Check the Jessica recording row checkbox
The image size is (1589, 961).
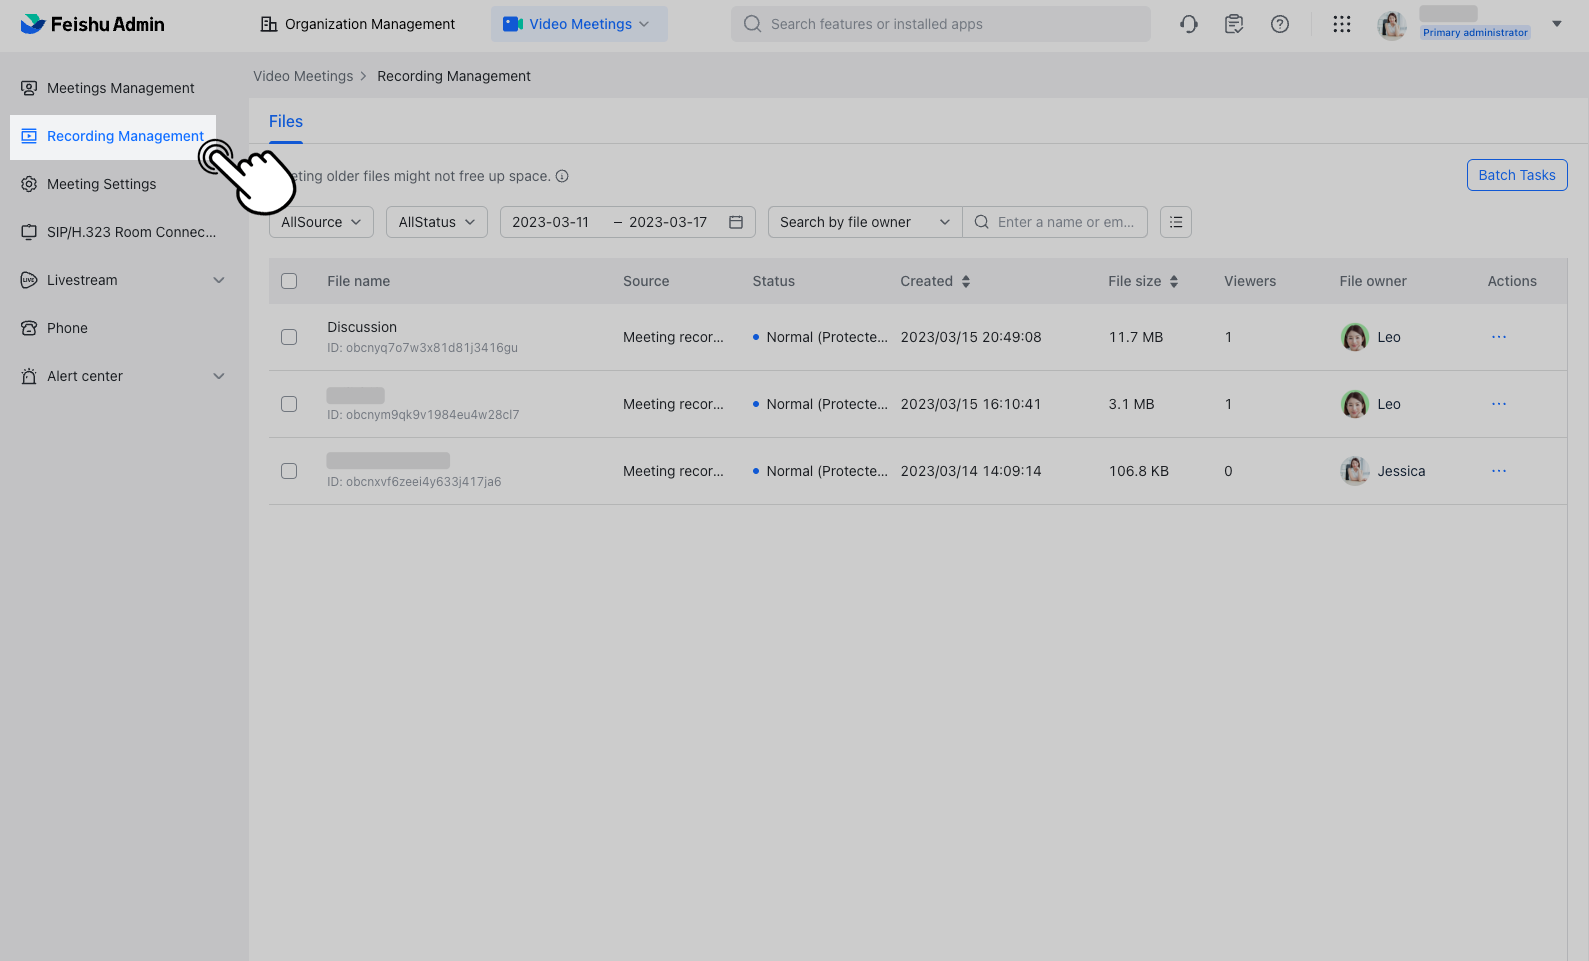(289, 471)
